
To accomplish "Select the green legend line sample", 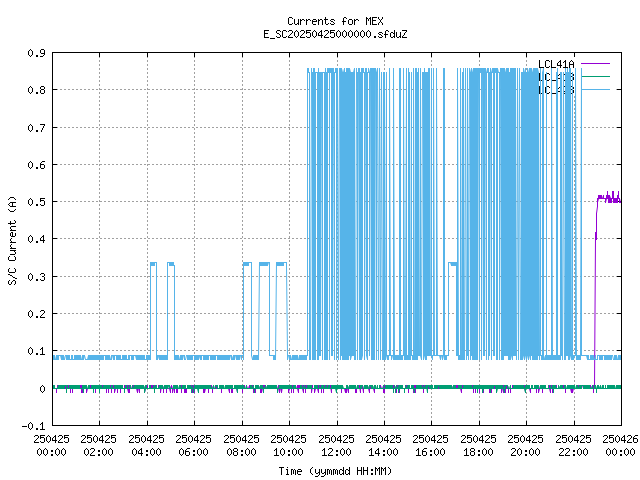I will pos(594,76).
